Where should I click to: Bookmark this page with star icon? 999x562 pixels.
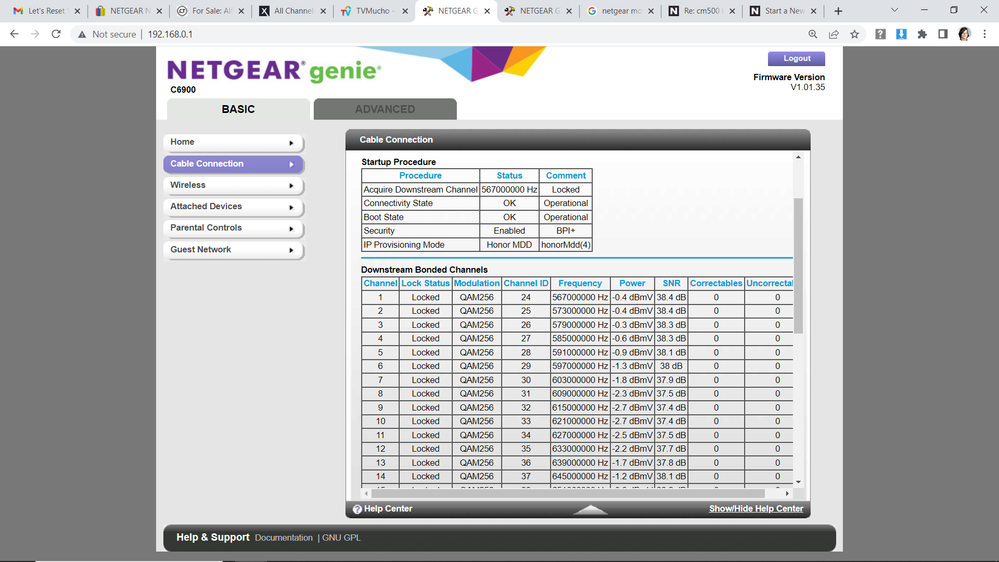[855, 34]
